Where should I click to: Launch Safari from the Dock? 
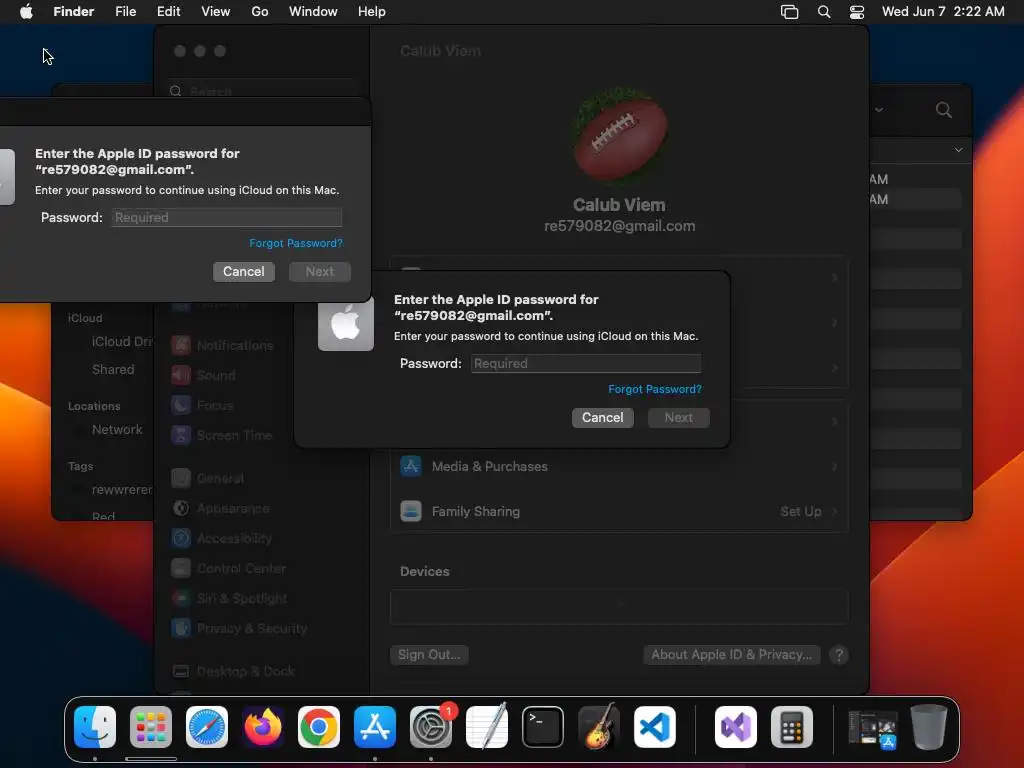click(x=207, y=727)
